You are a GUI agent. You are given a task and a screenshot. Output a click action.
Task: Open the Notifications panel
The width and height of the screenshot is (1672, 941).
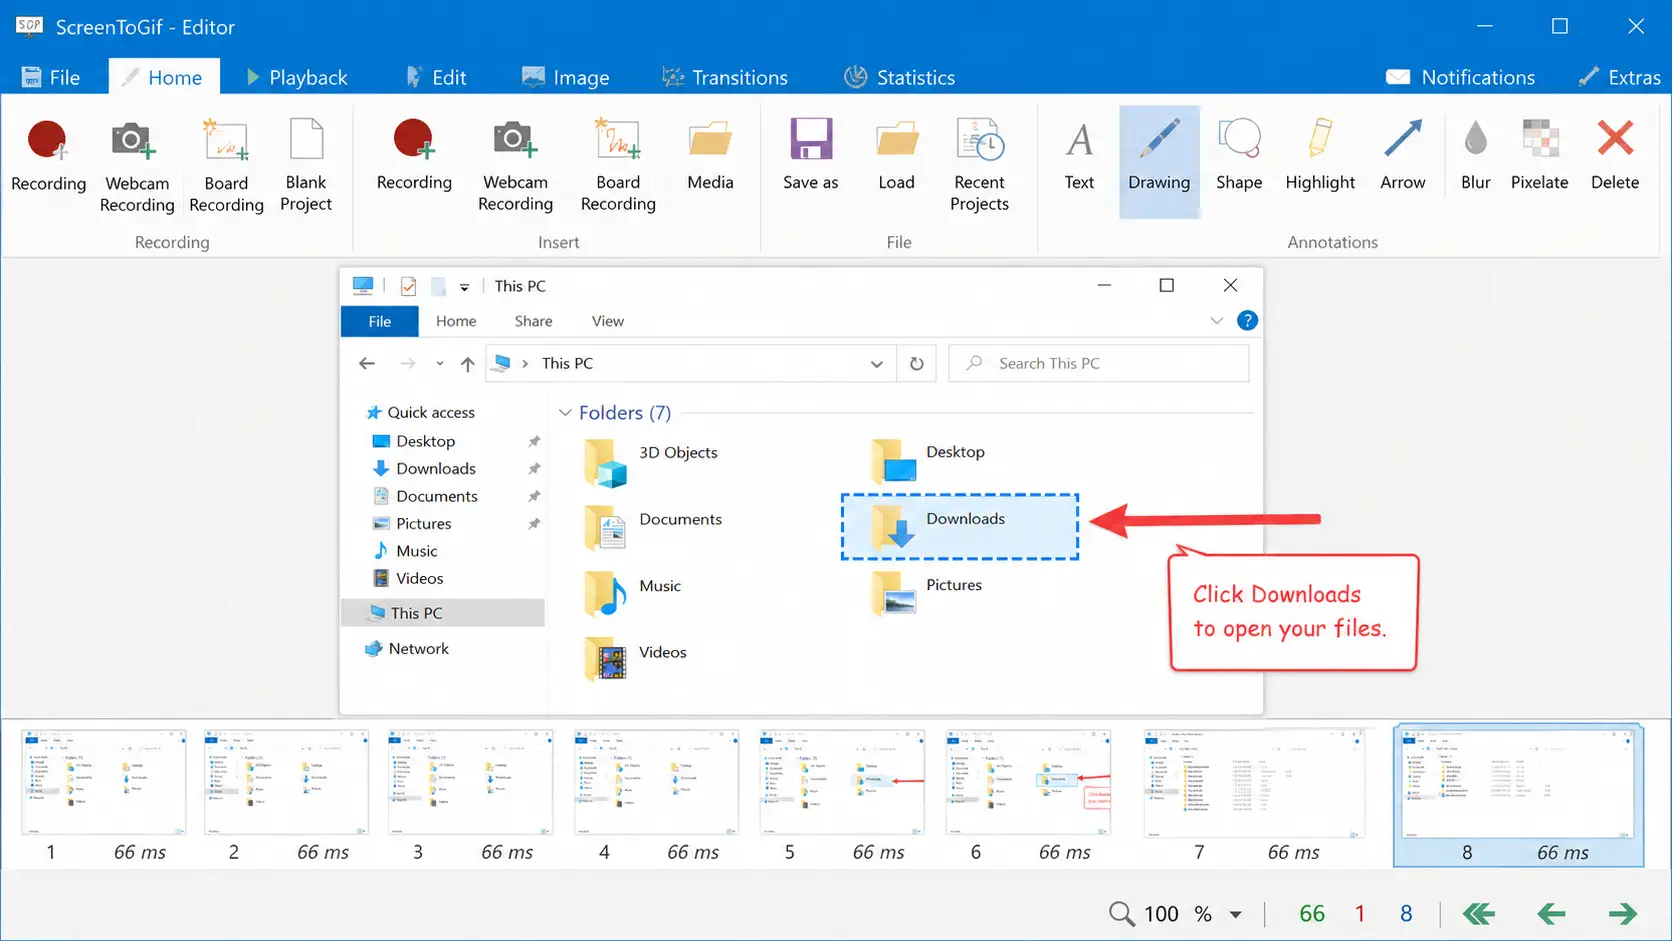(1460, 77)
